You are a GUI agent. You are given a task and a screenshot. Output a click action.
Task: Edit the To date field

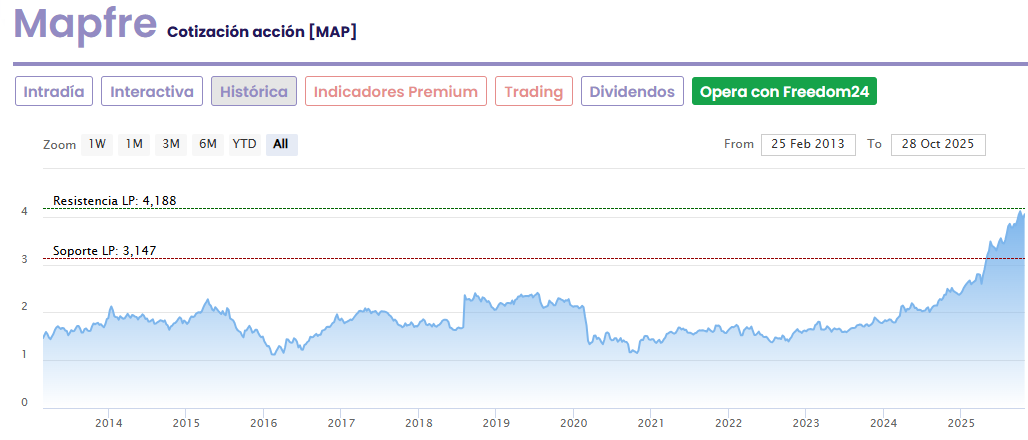tap(938, 144)
